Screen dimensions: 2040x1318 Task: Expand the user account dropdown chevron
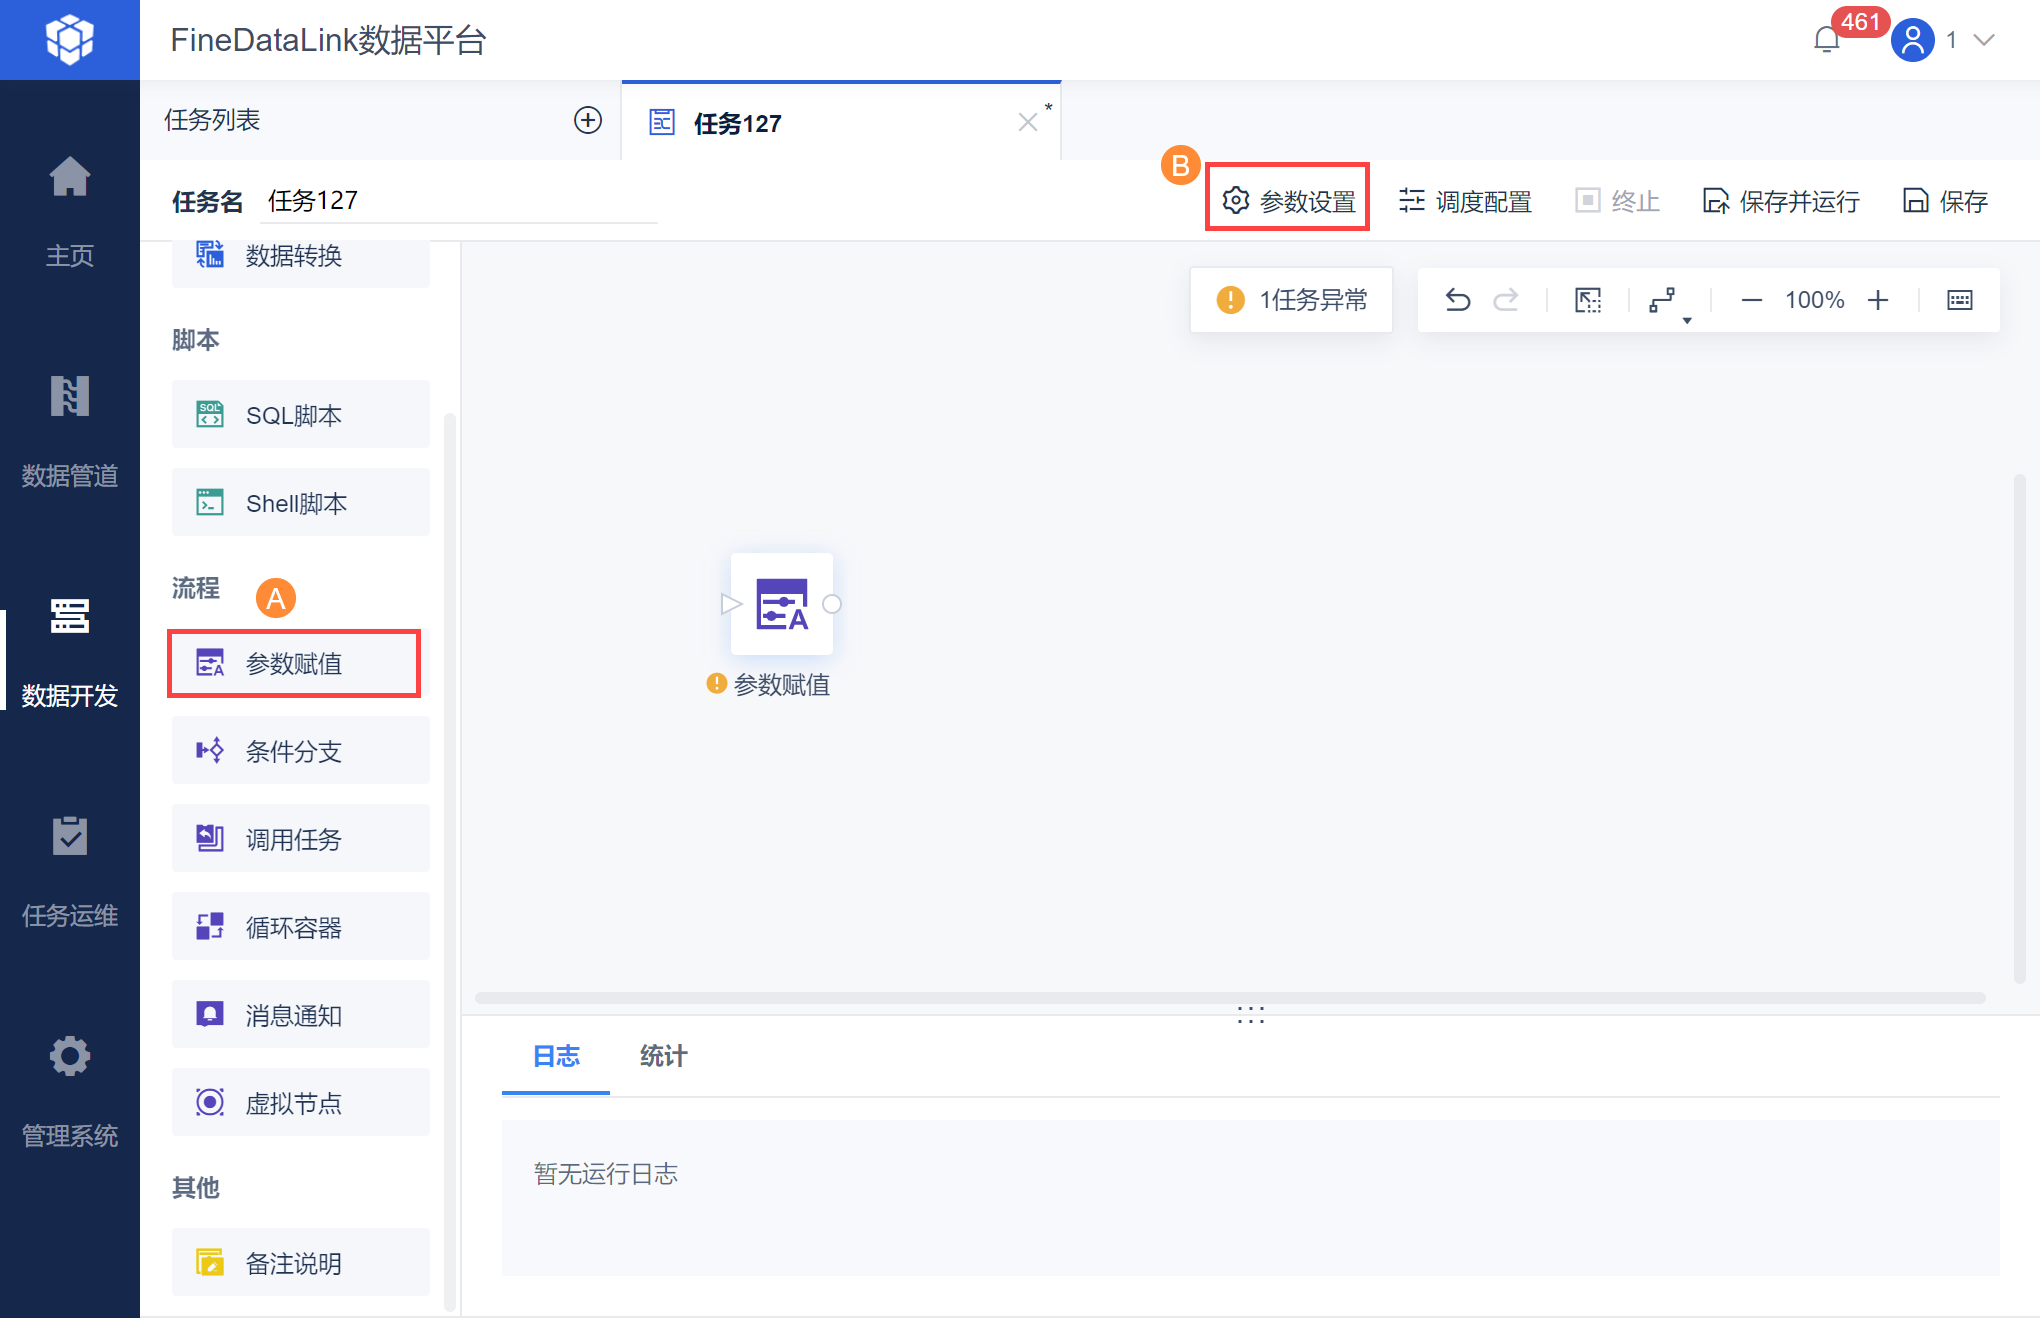tap(1984, 40)
